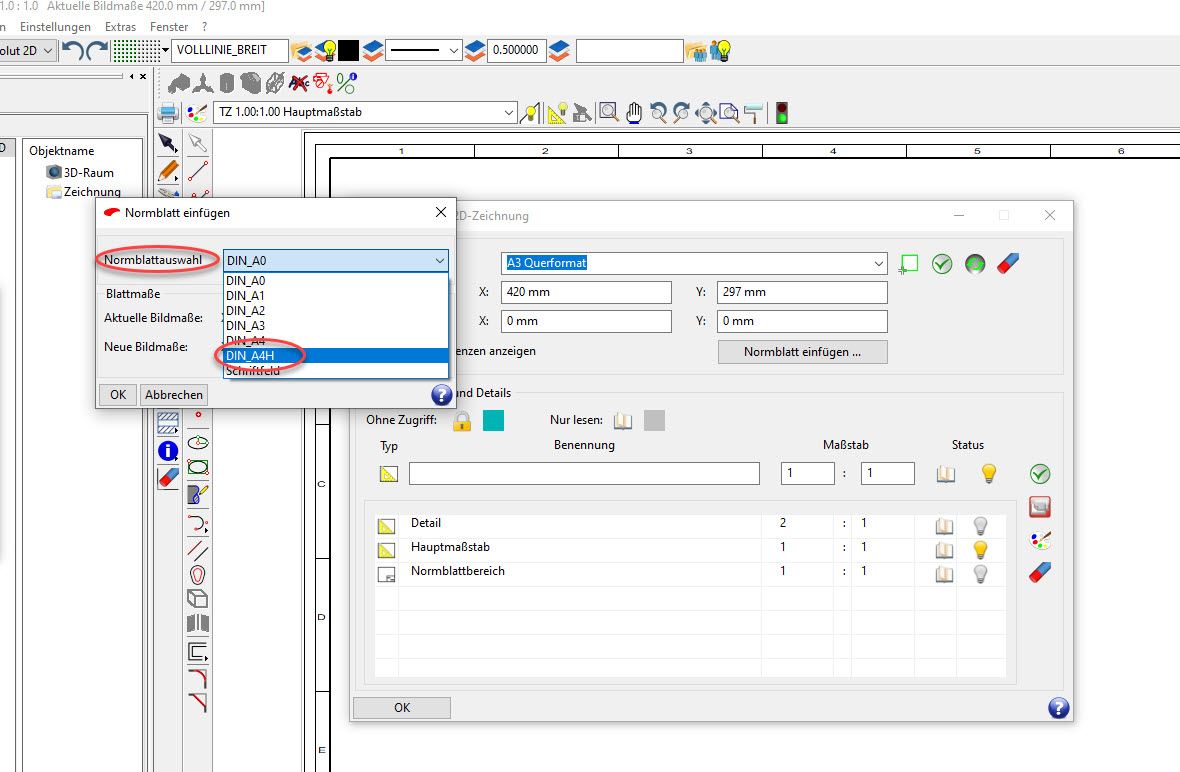Open the TZ 1.00:1.00 Hauptmaßstab scale dropdown

tap(366, 112)
